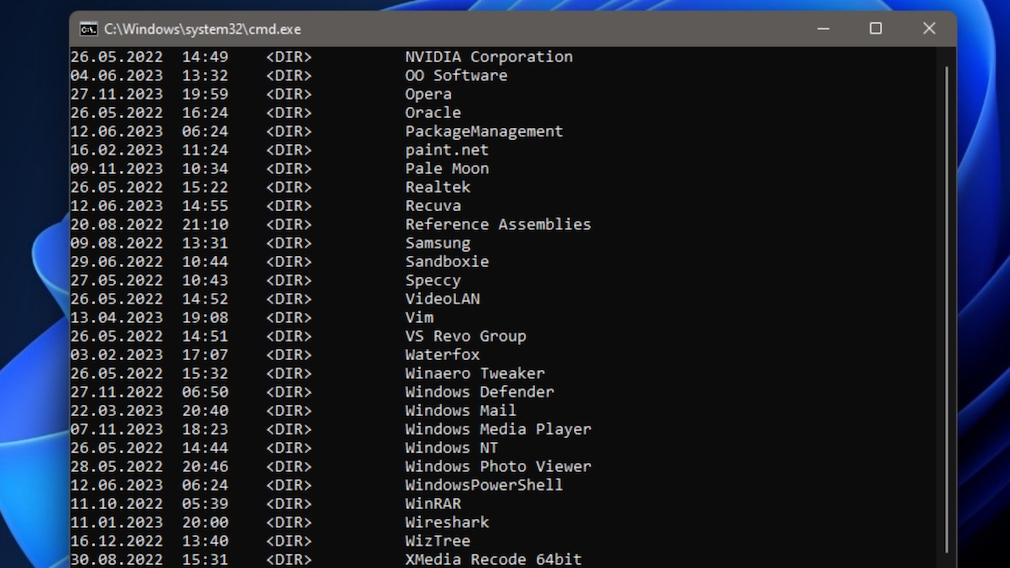Viewport: 1010px width, 568px height.
Task: Click the Winaero Tweaker directory name
Action: coord(474,373)
